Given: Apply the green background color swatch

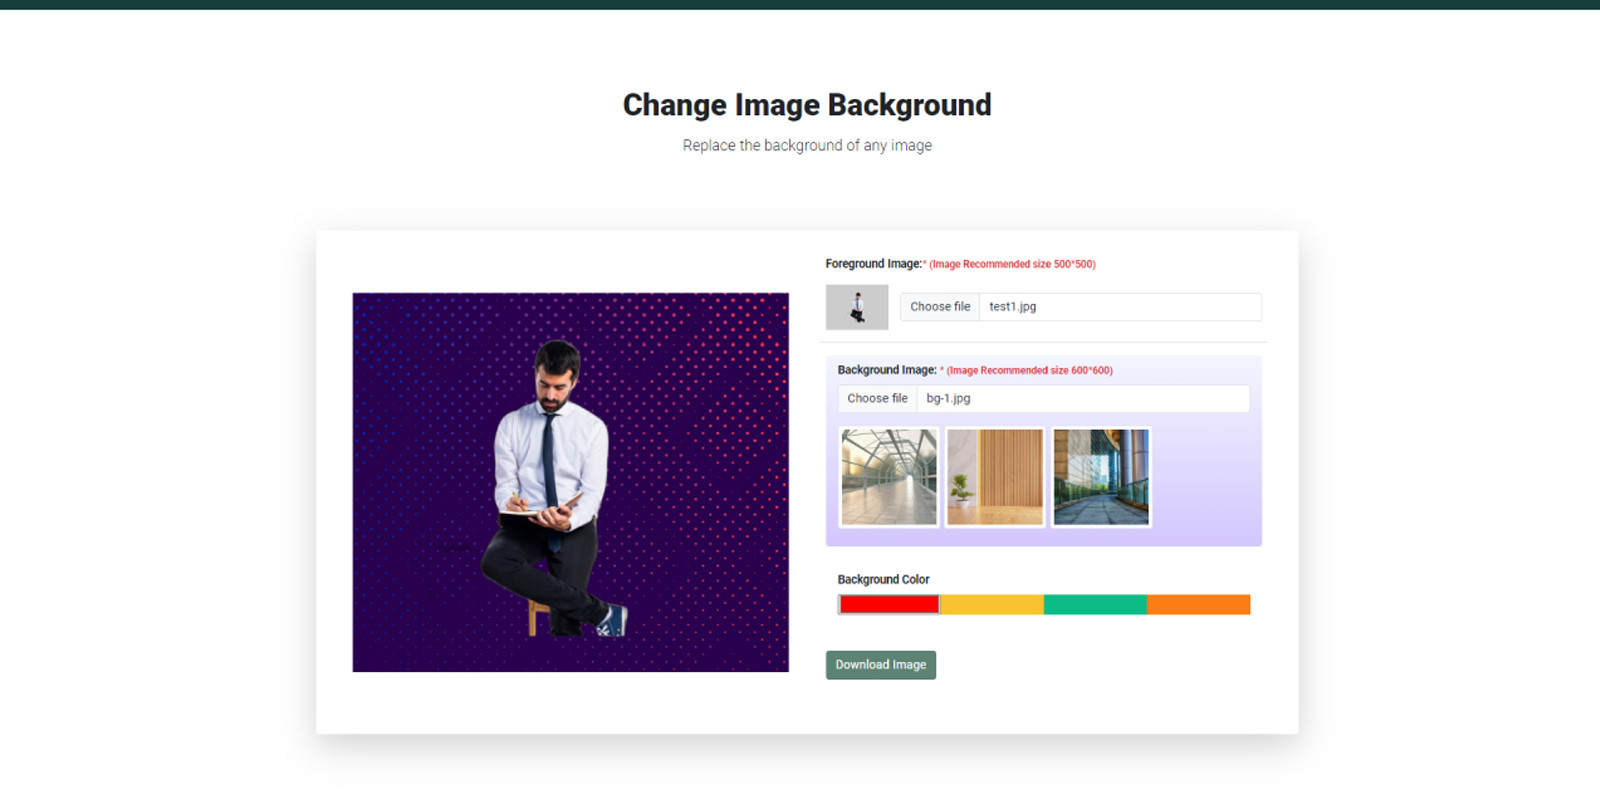Looking at the screenshot, I should point(1095,604).
